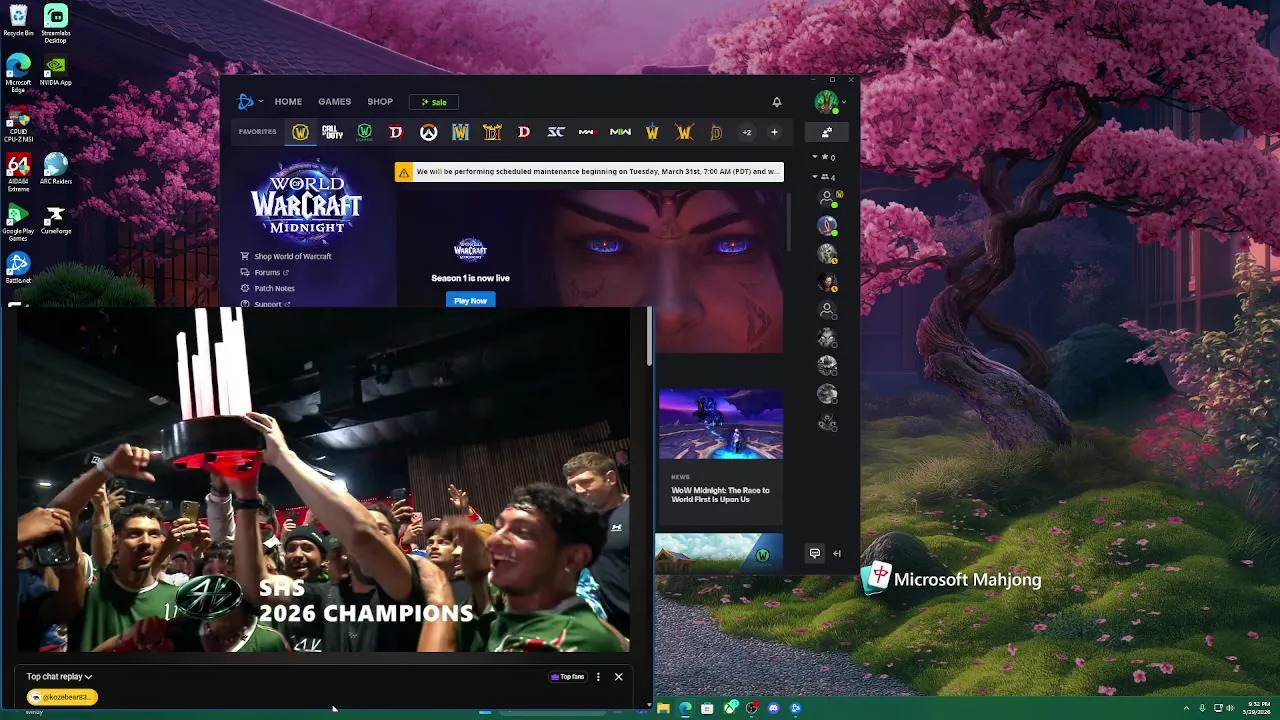This screenshot has width=1280, height=720.
Task: Open the add friend button
Action: tap(827, 132)
